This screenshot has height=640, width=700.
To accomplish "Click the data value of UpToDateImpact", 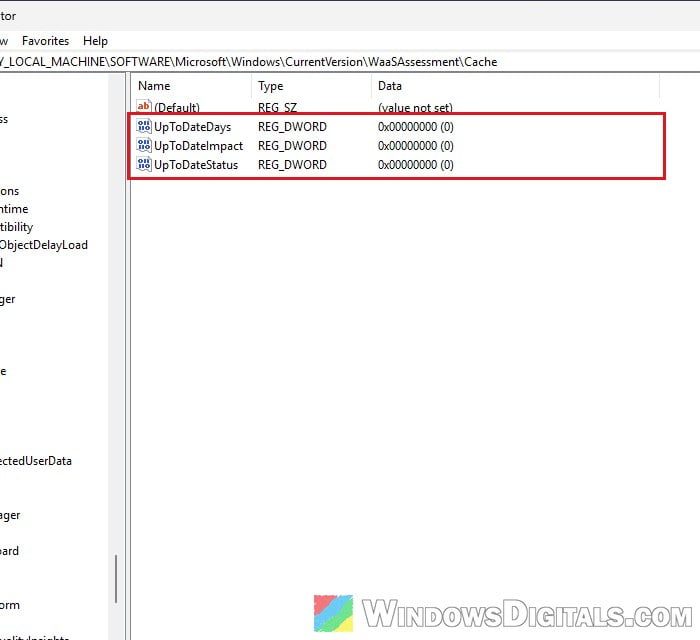I will click(x=416, y=146).
